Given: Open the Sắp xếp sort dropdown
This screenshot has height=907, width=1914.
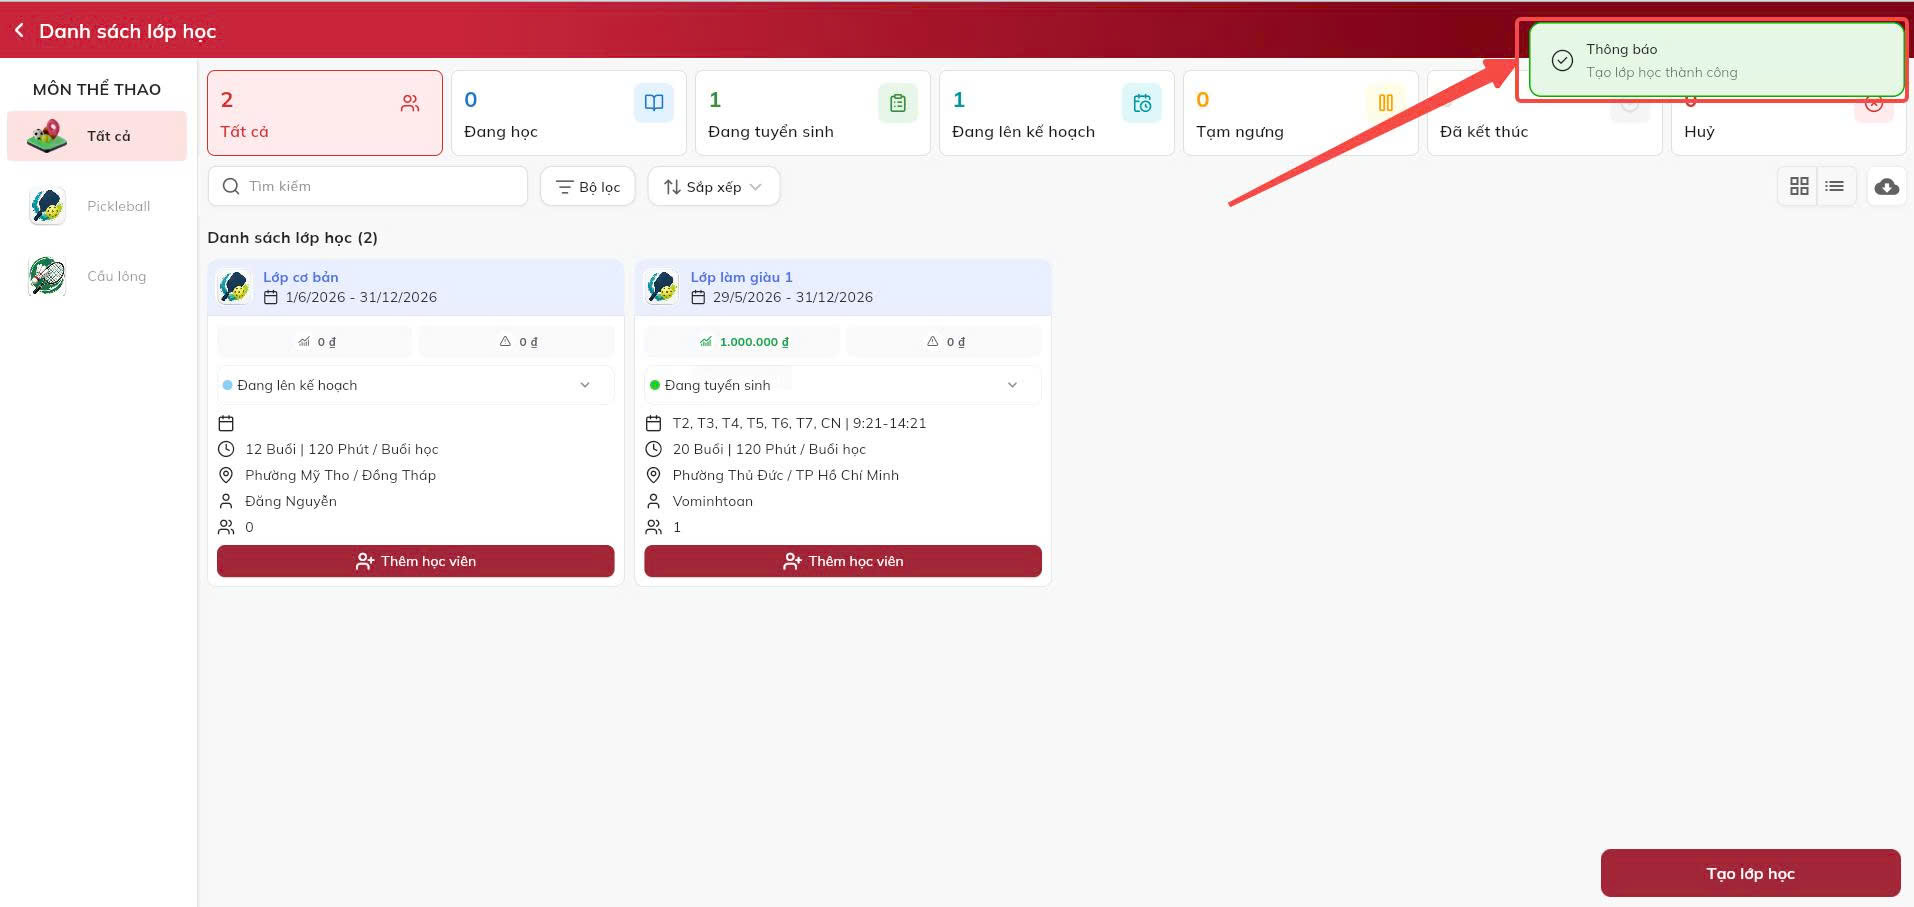Looking at the screenshot, I should [714, 186].
